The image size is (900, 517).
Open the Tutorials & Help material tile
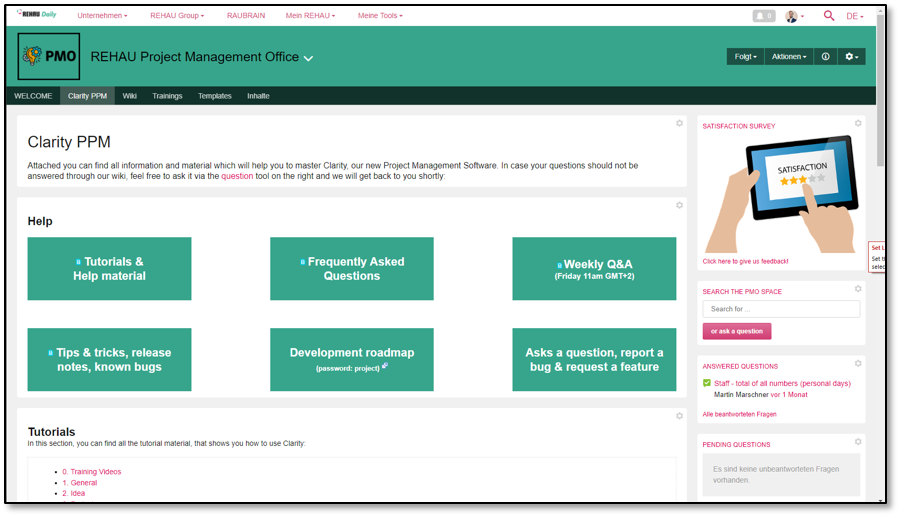click(109, 269)
